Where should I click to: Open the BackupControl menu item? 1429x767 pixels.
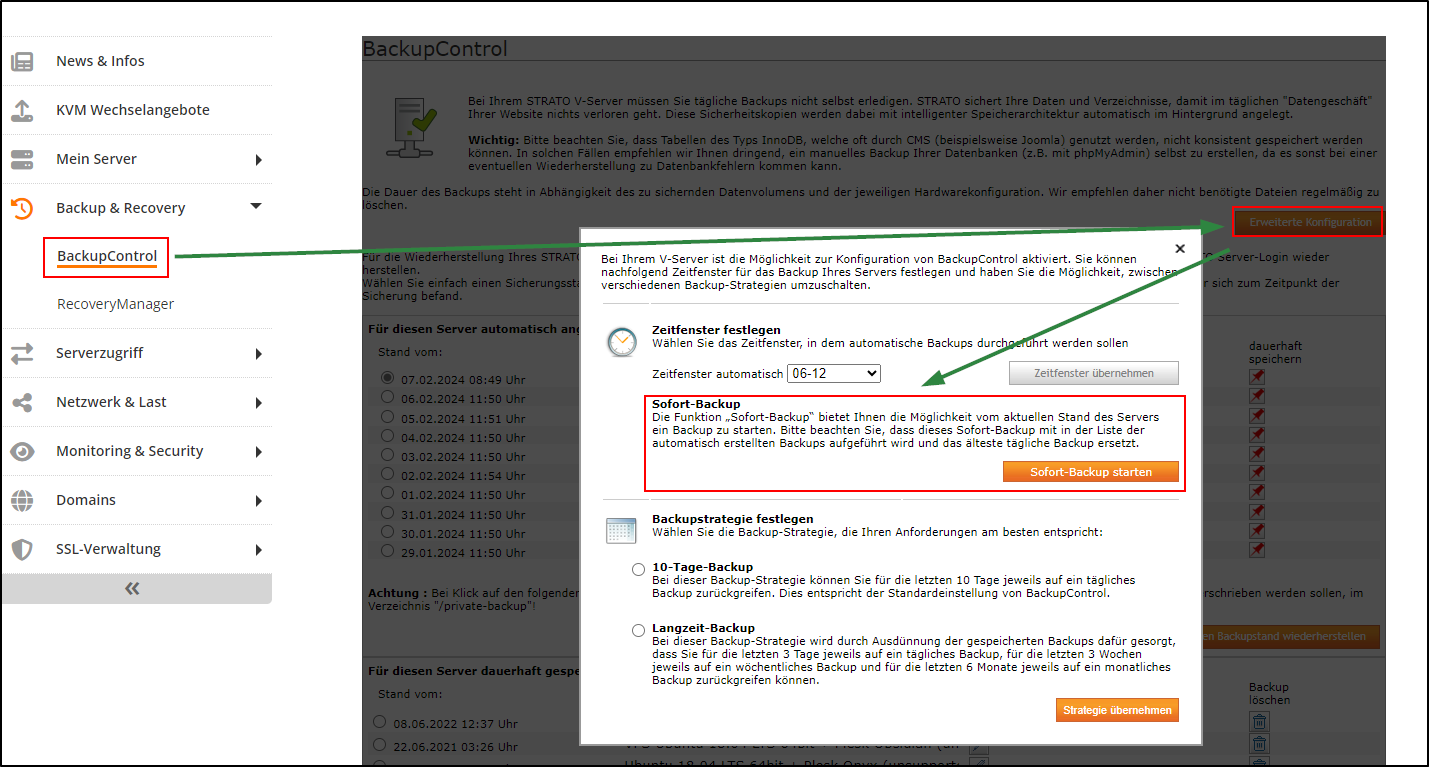click(x=107, y=257)
